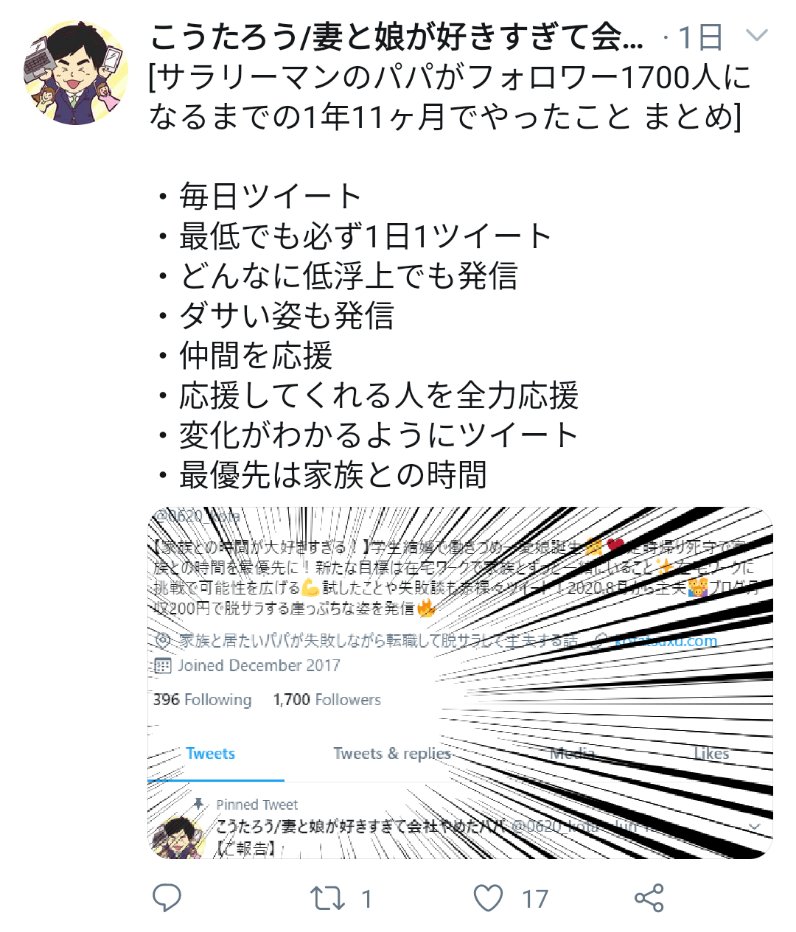Open the Likes tab
This screenshot has width=796, height=932.
point(711,754)
